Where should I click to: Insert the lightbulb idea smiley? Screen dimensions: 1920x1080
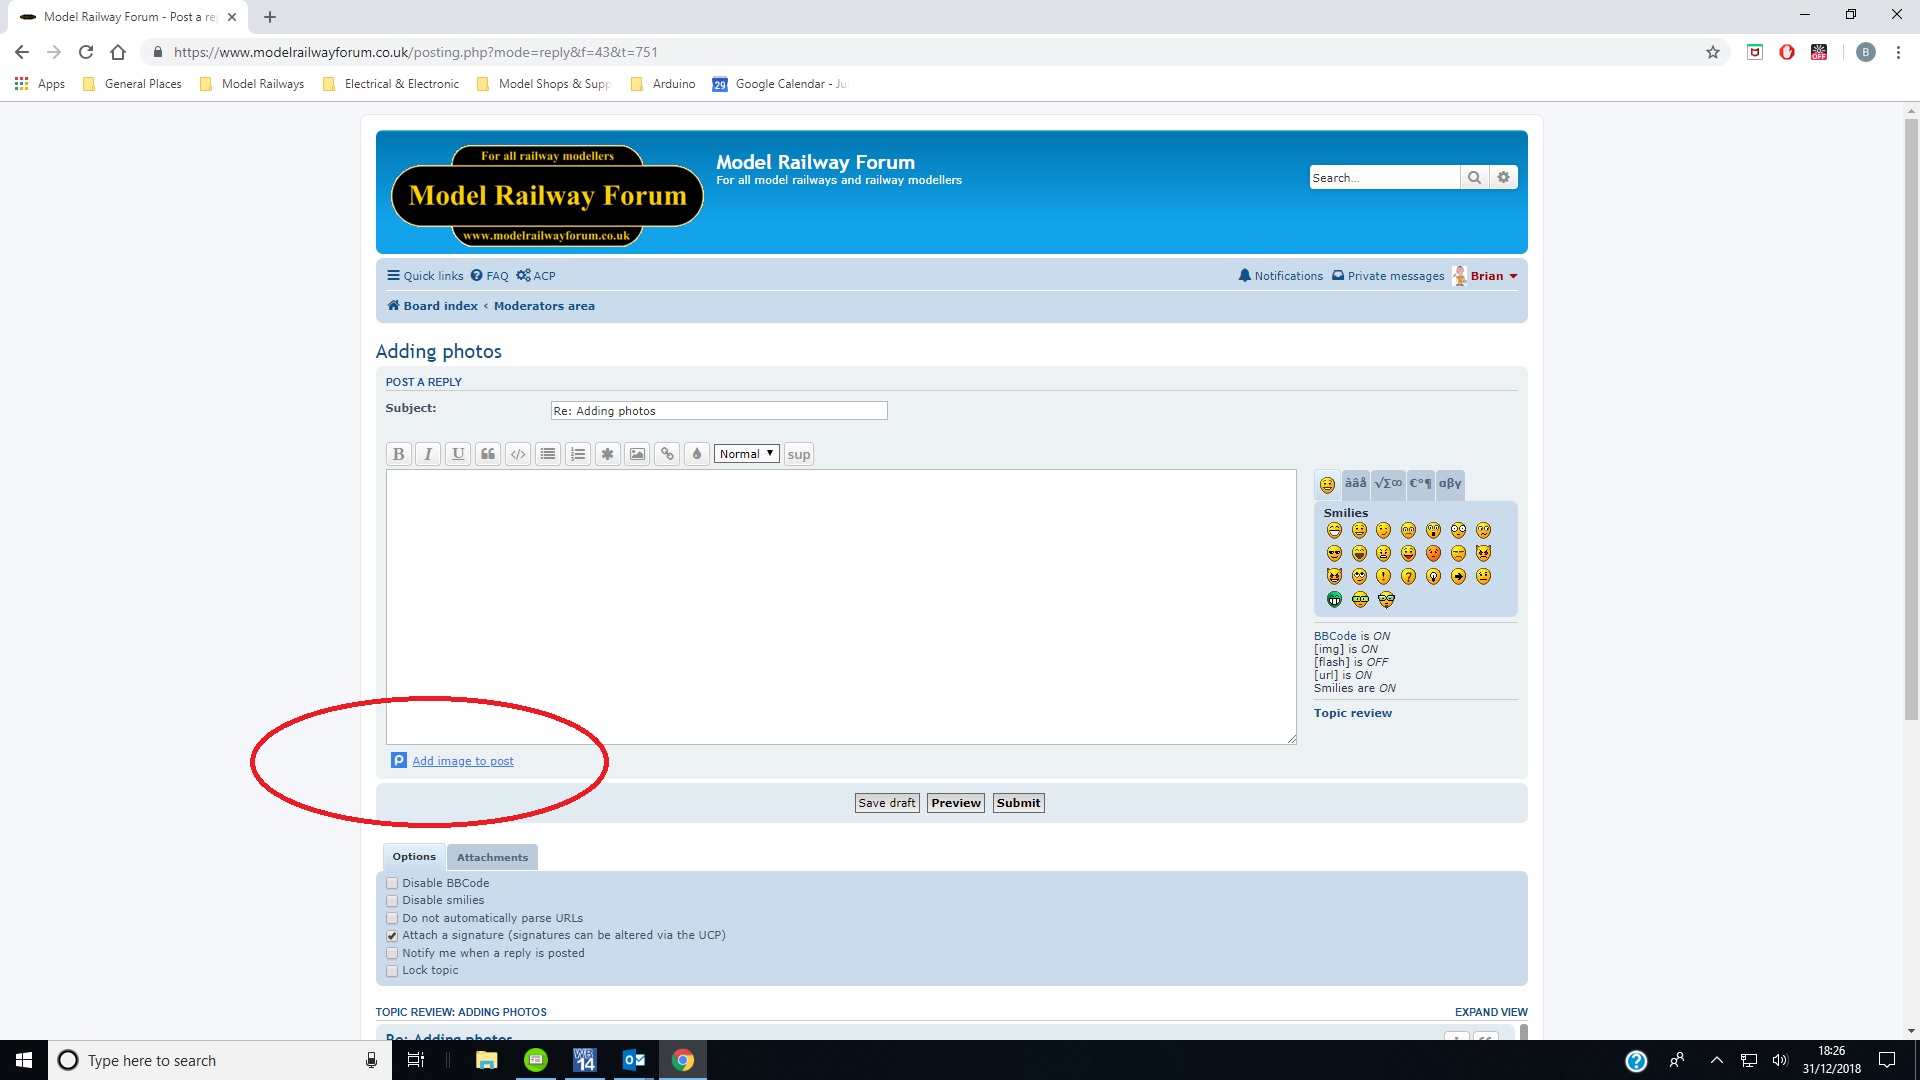point(1433,576)
